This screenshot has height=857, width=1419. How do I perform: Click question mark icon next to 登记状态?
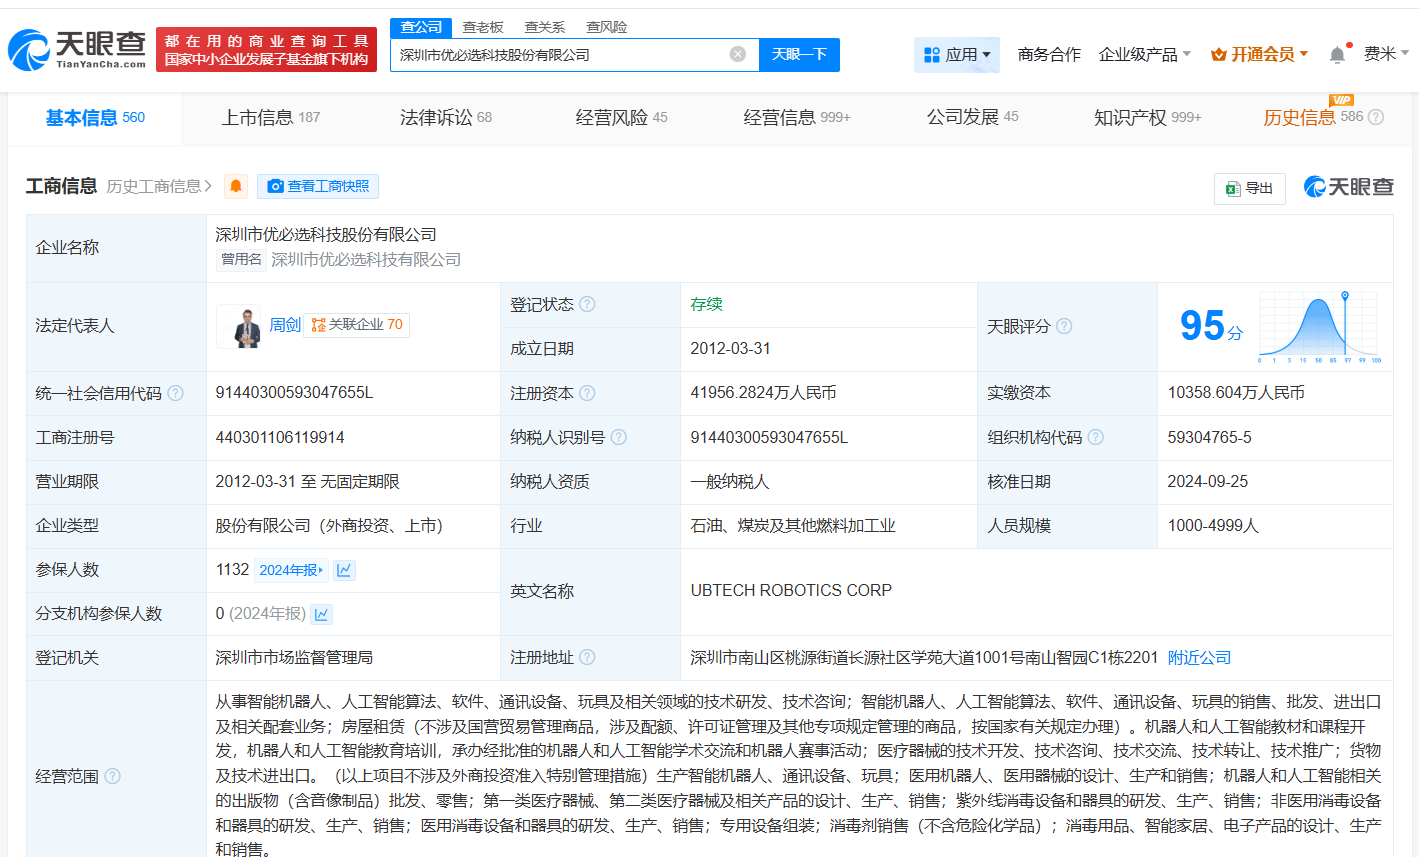click(x=587, y=304)
